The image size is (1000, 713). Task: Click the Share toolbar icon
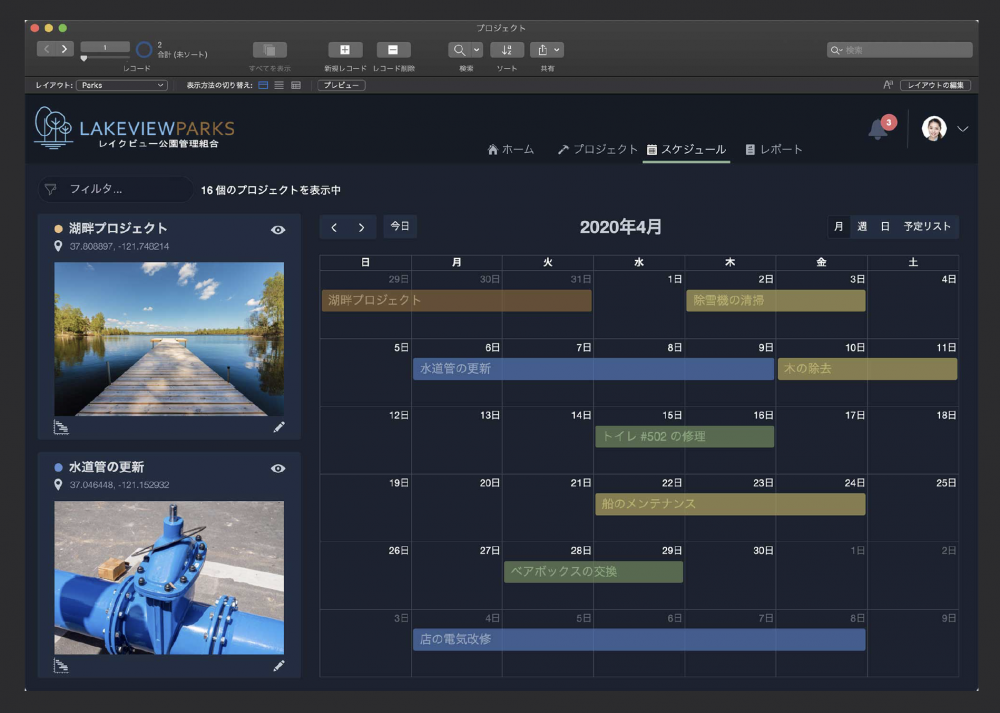click(x=542, y=50)
